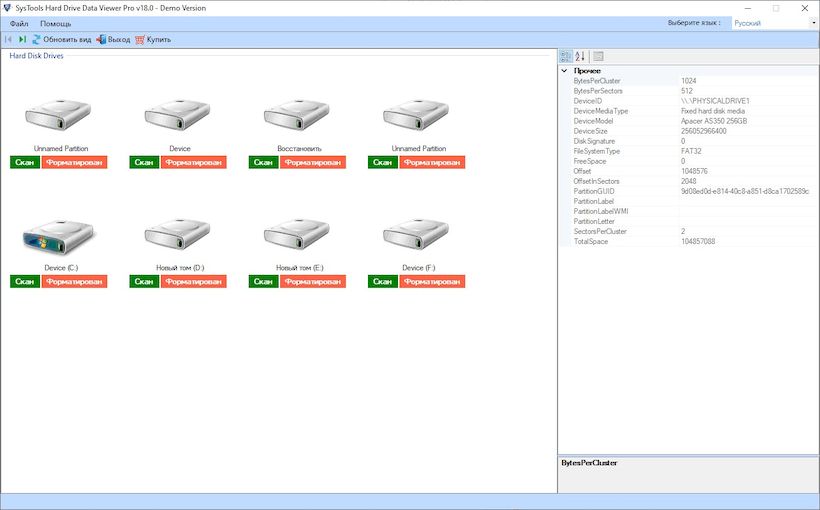Image resolution: width=820 pixels, height=510 pixels.
Task: Select the first Unnamed Partition drive icon
Action: click(x=58, y=115)
